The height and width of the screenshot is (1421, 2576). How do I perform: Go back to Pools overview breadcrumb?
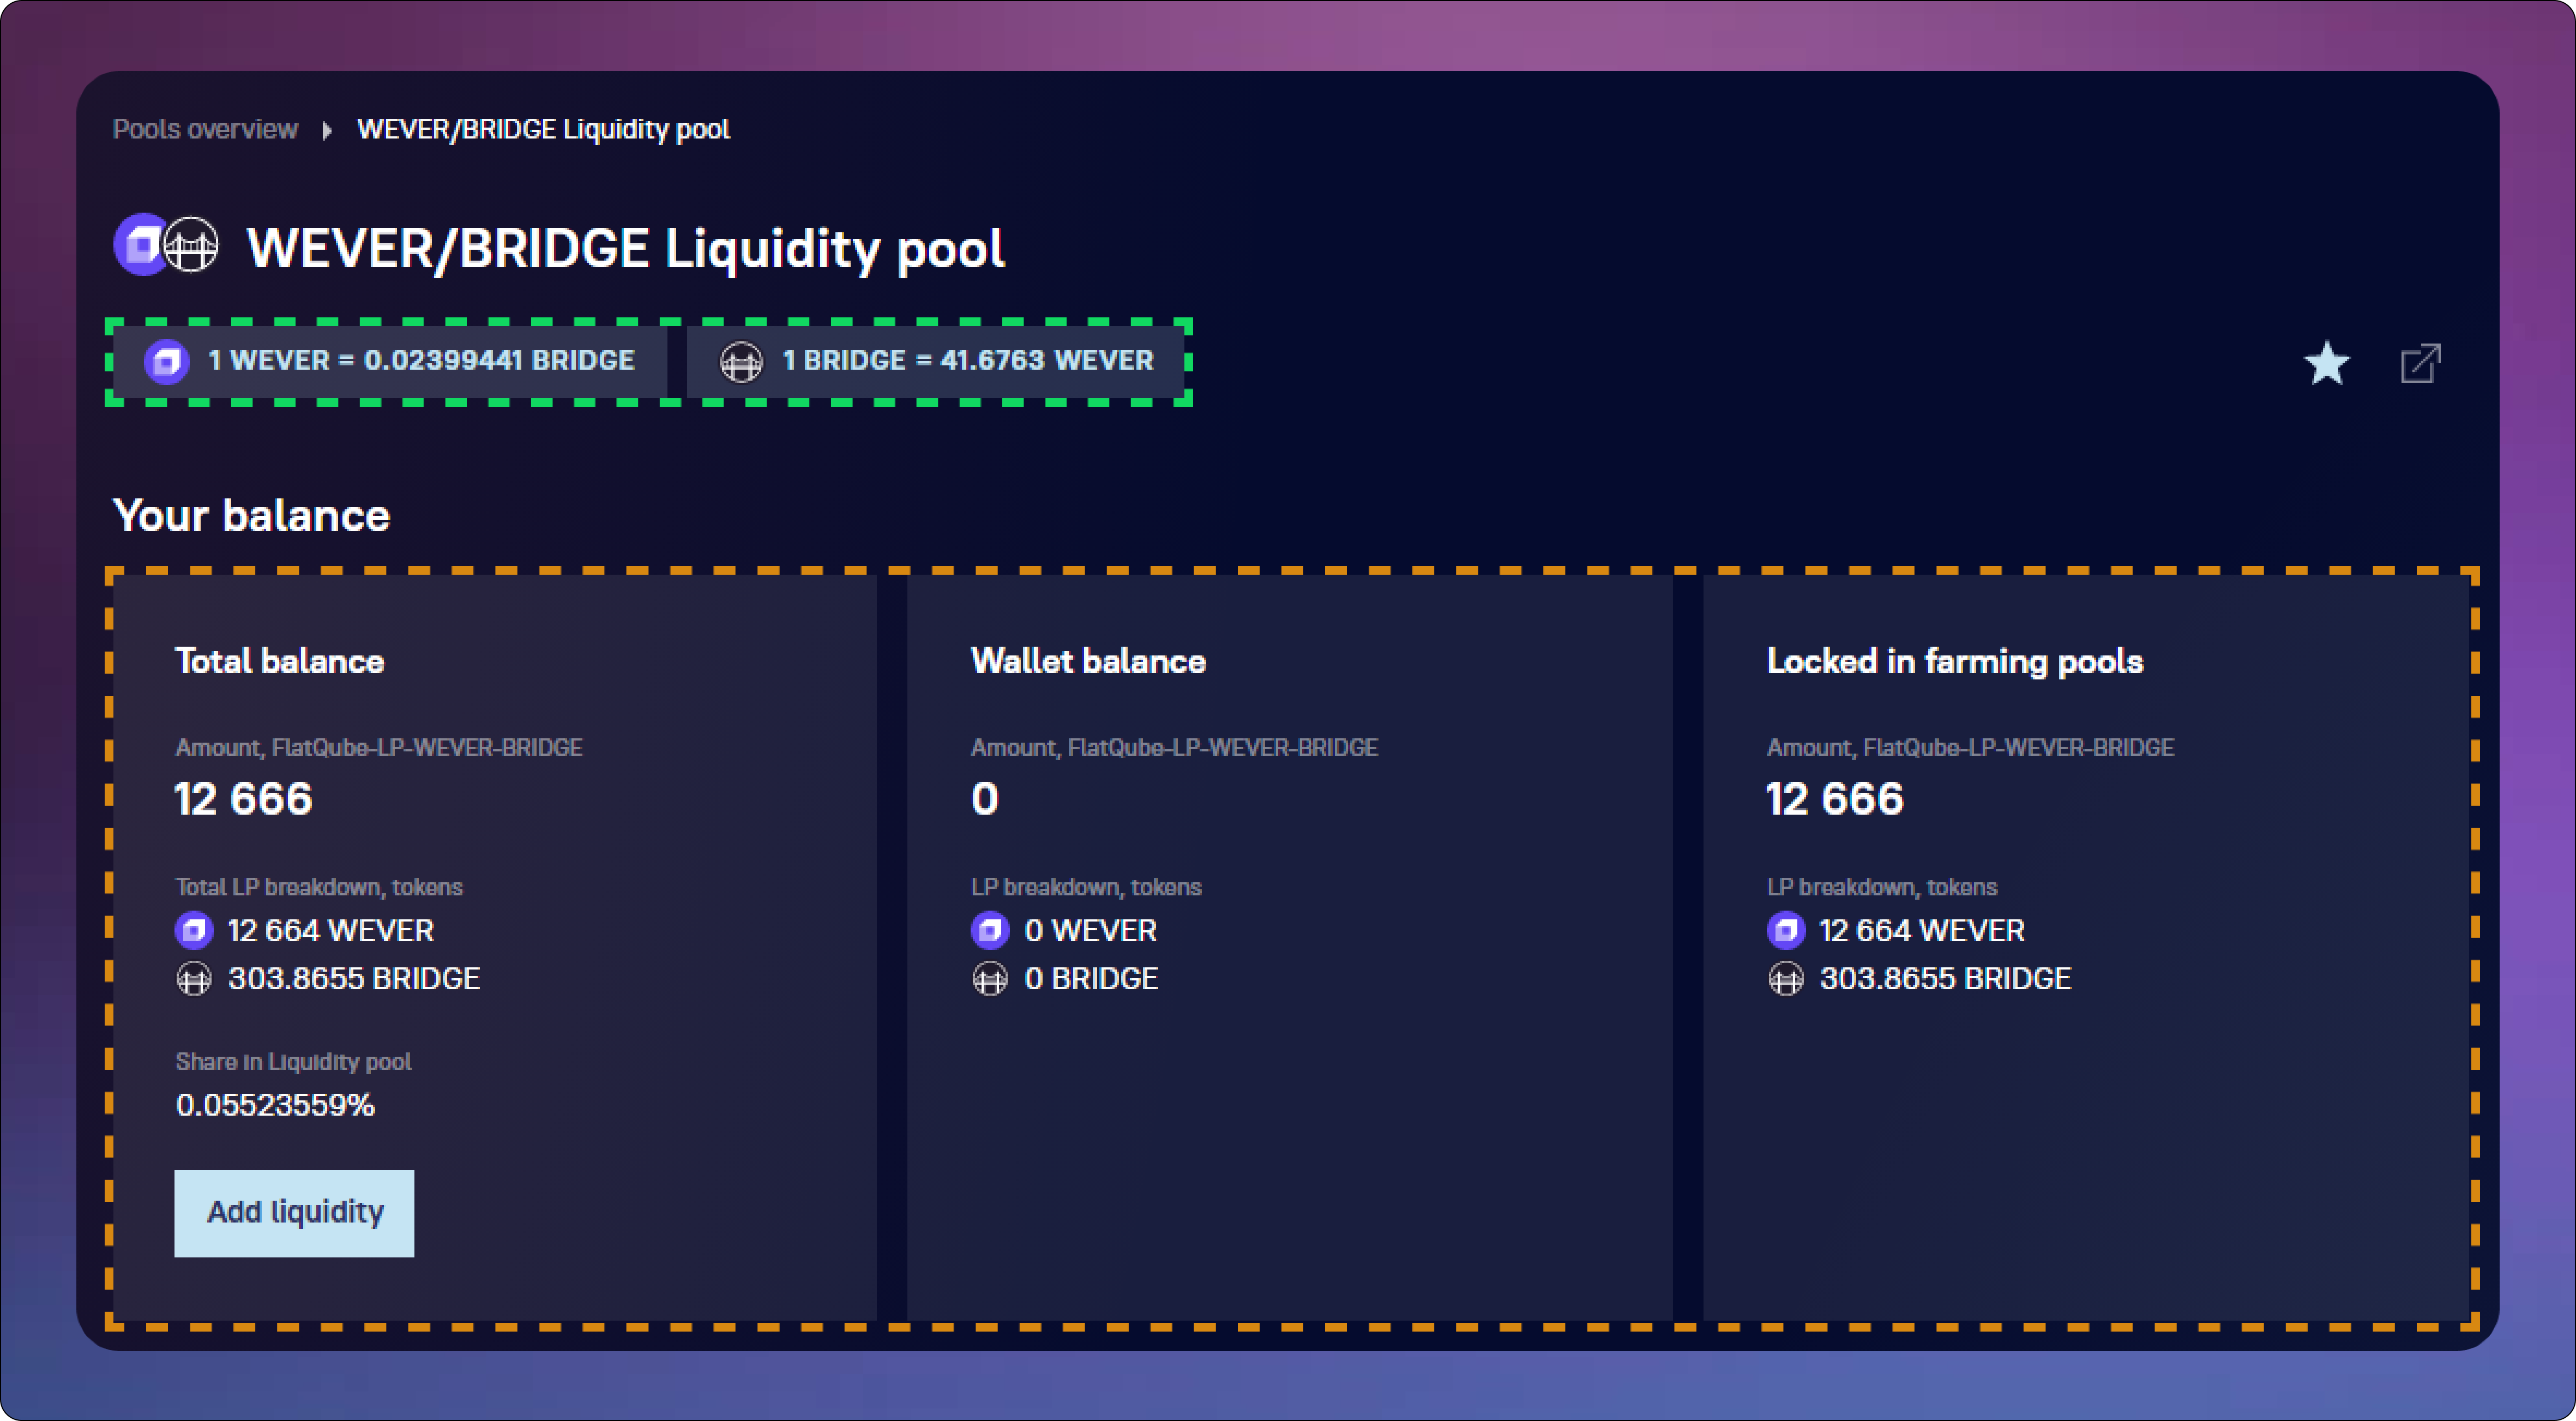(x=205, y=130)
